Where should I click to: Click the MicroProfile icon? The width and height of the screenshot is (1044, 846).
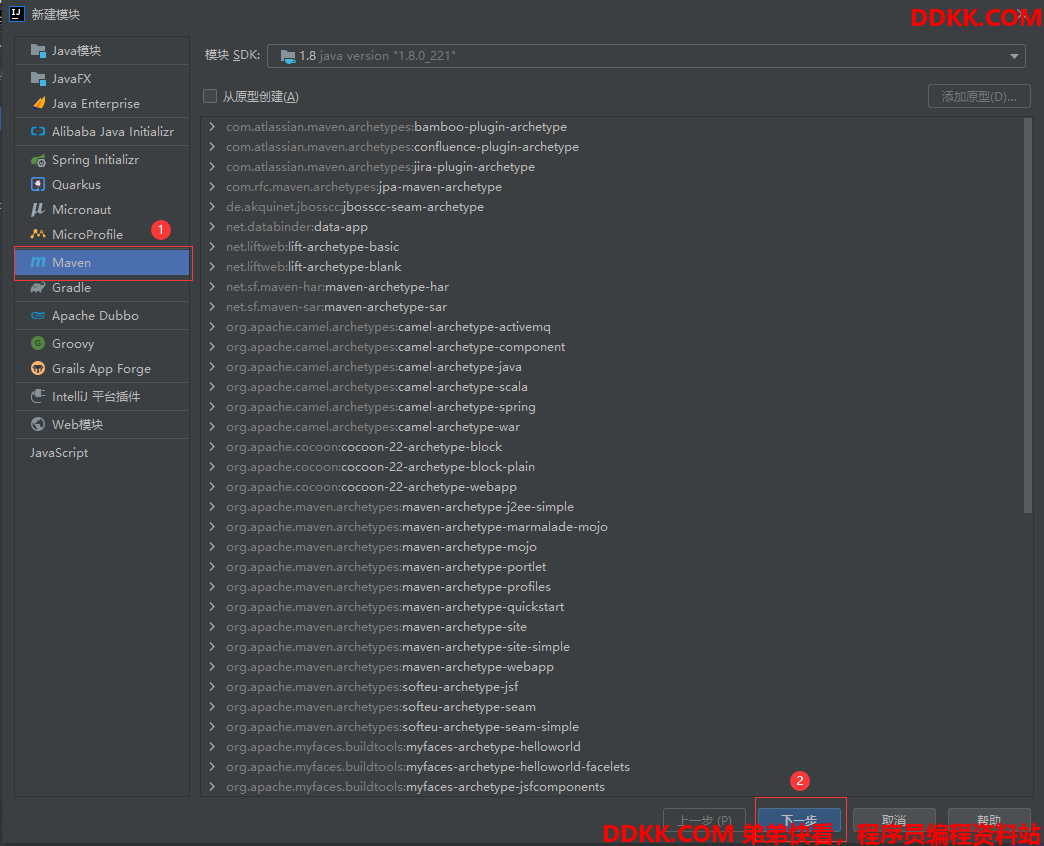[38, 234]
